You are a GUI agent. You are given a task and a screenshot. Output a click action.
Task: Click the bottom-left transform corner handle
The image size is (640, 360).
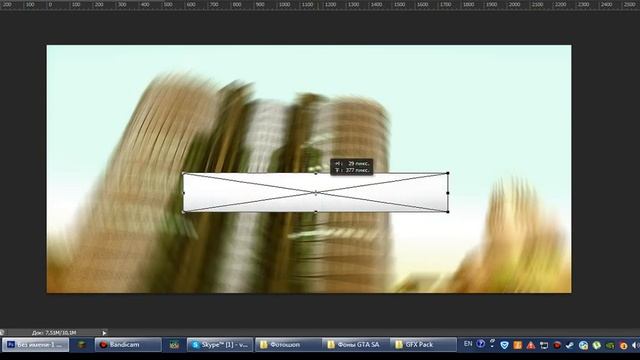[183, 212]
